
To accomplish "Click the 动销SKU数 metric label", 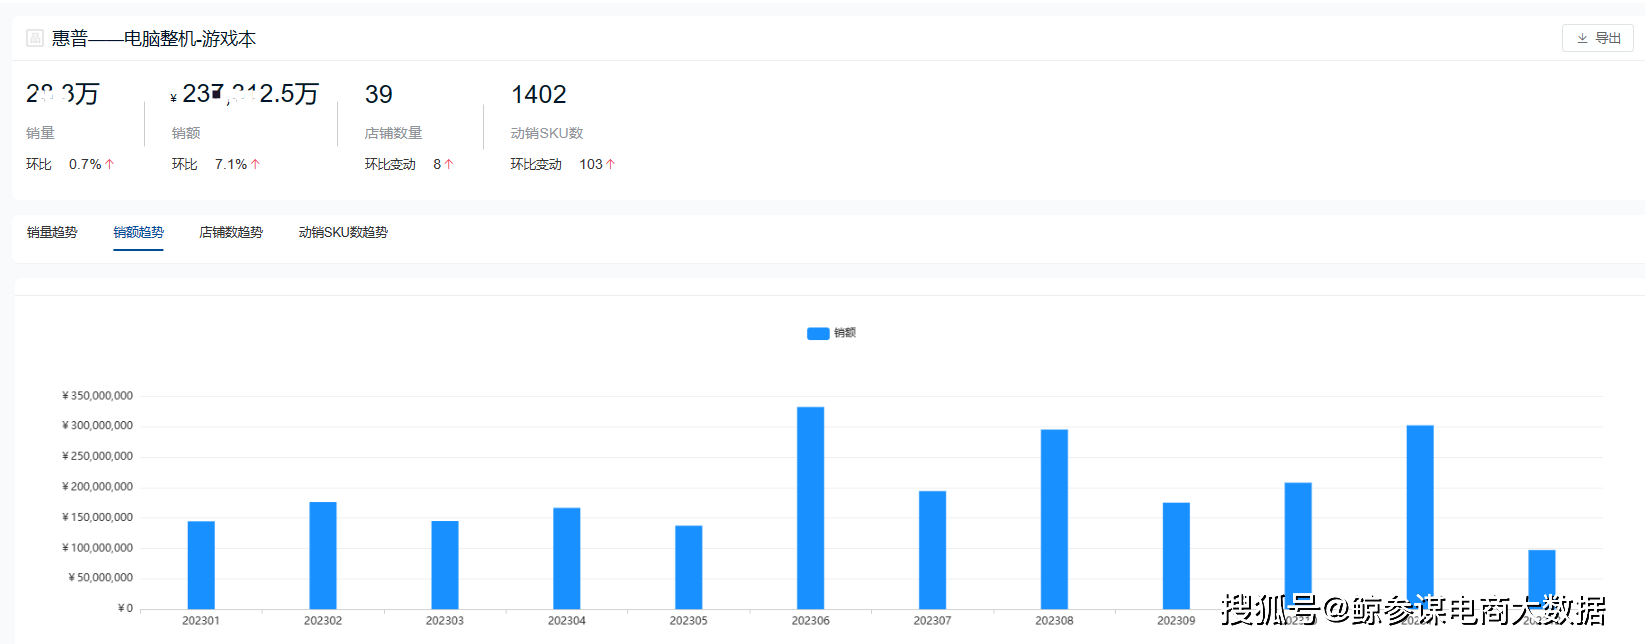I will (x=547, y=133).
